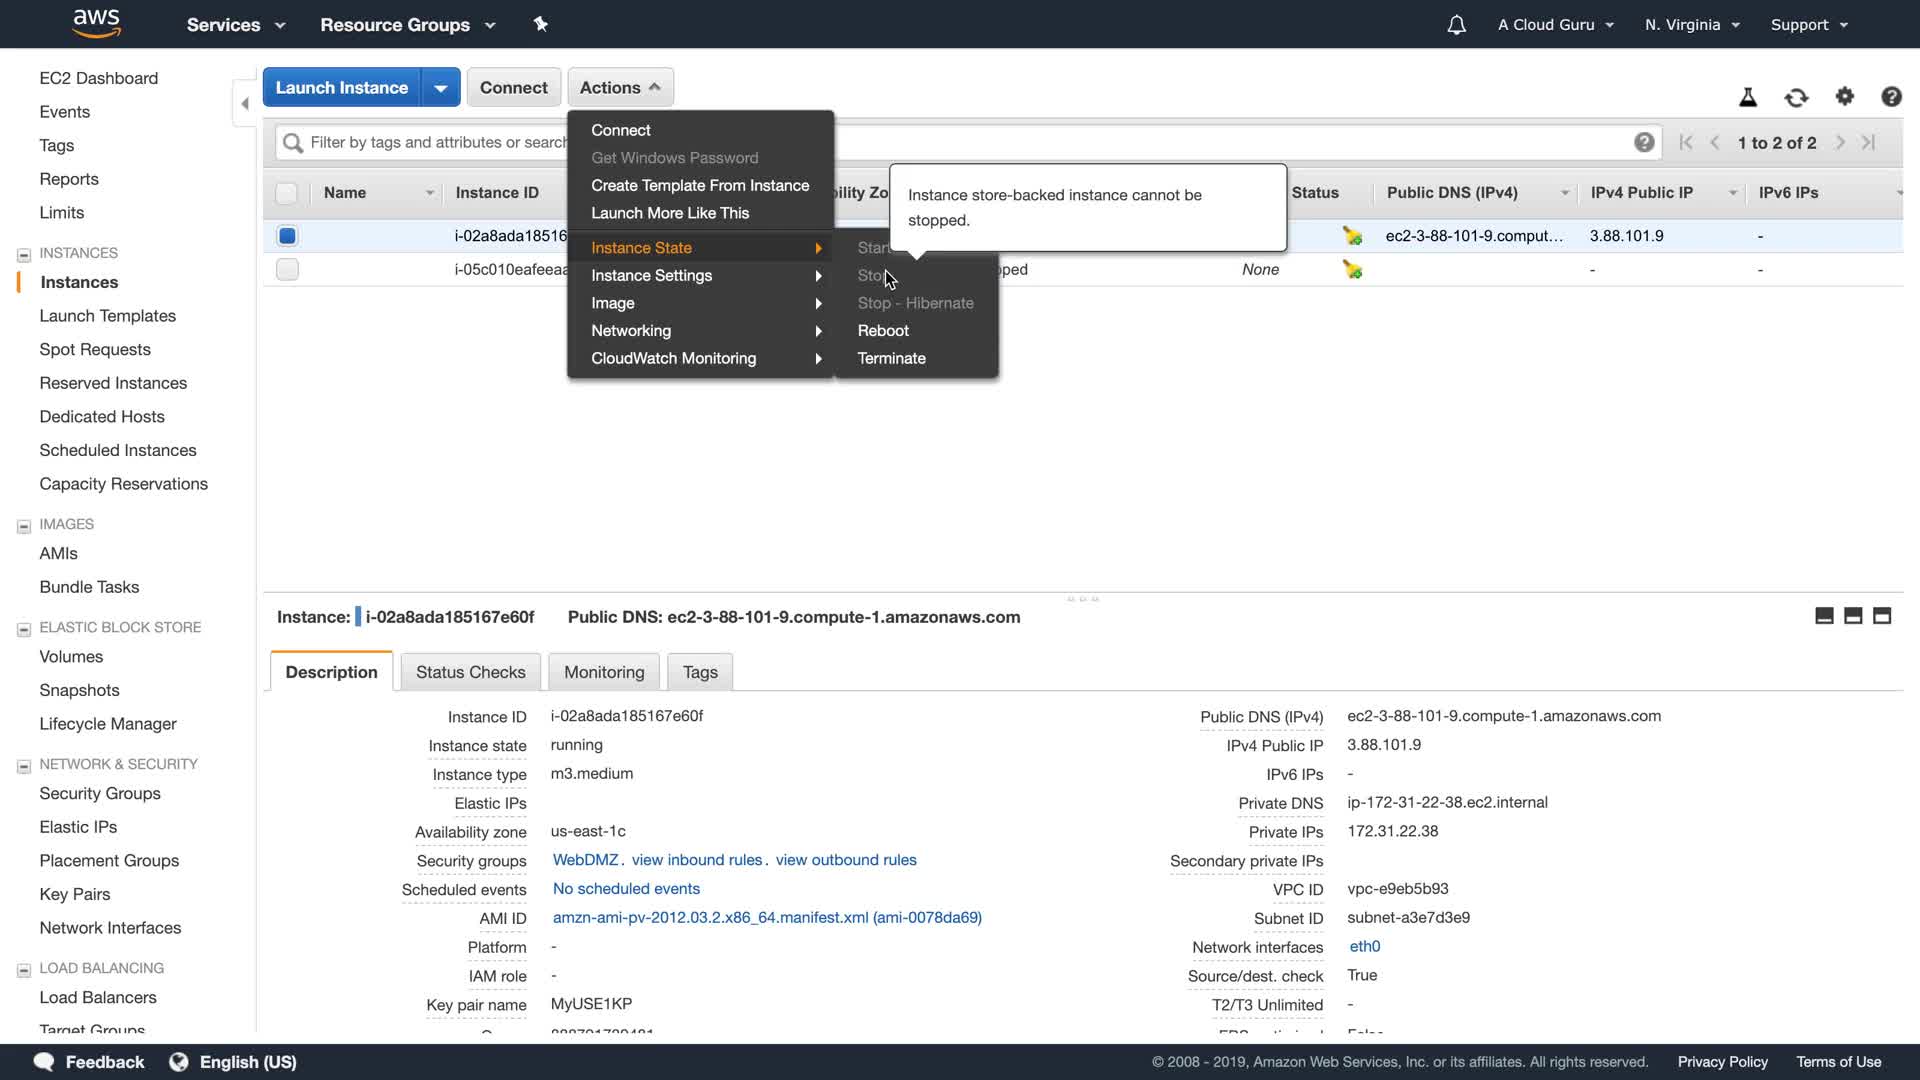Click the experiments flask icon
This screenshot has width=1920, height=1080.
(1748, 97)
